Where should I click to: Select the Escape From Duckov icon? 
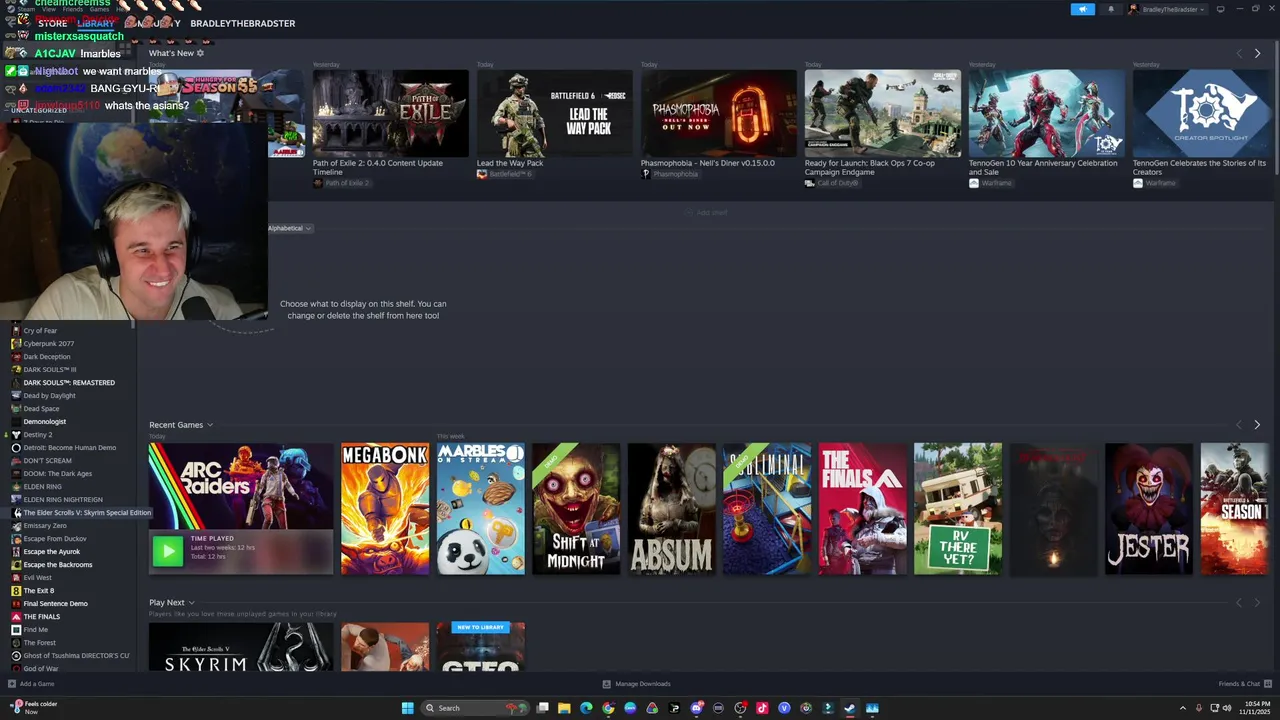(x=16, y=539)
